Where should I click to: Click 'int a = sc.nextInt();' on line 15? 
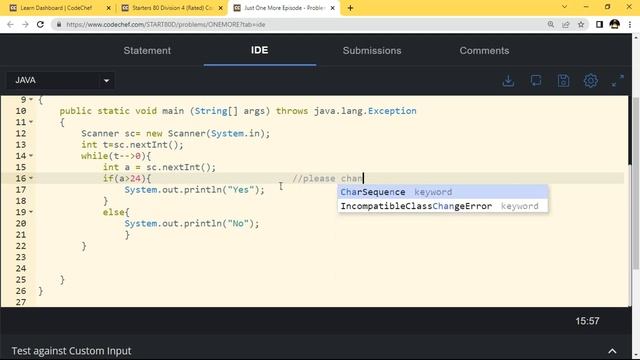coord(159,167)
